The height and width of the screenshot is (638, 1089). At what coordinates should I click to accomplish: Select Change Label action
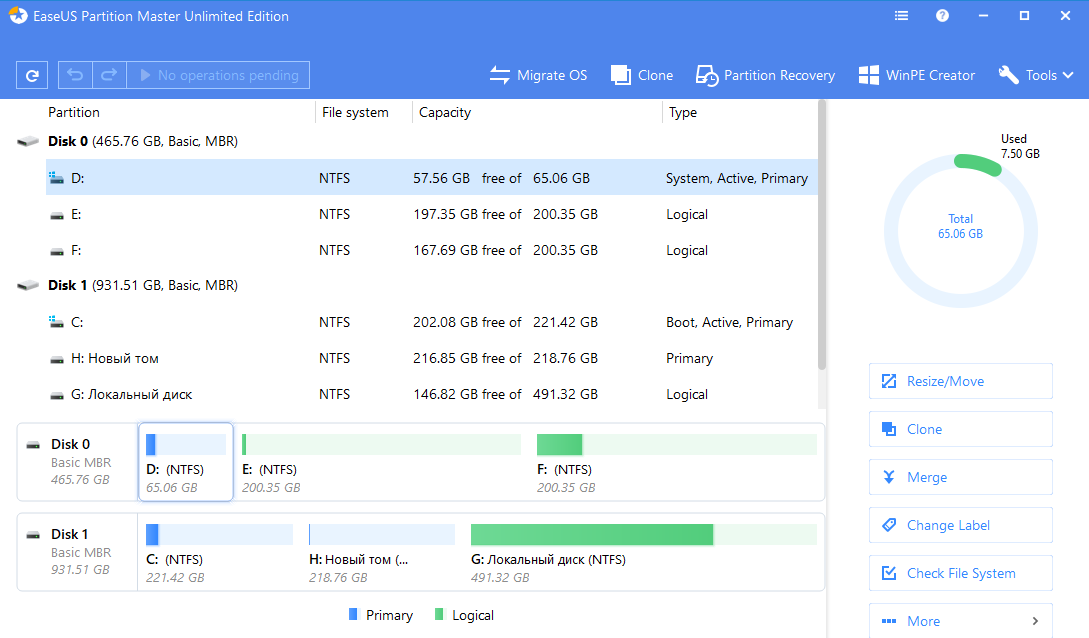tap(960, 525)
